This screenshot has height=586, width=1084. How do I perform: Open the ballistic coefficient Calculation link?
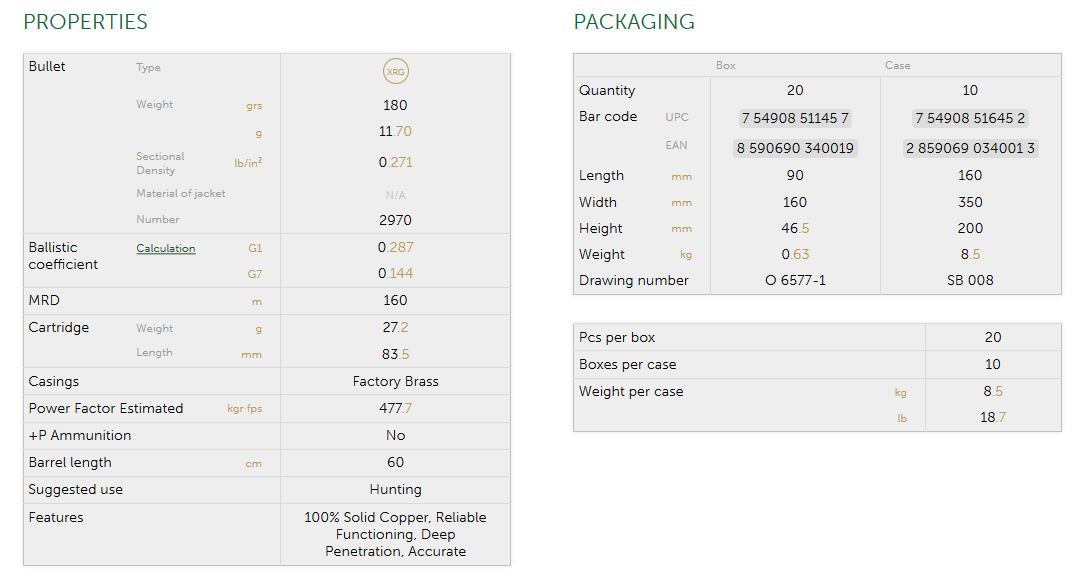pyautogui.click(x=166, y=248)
